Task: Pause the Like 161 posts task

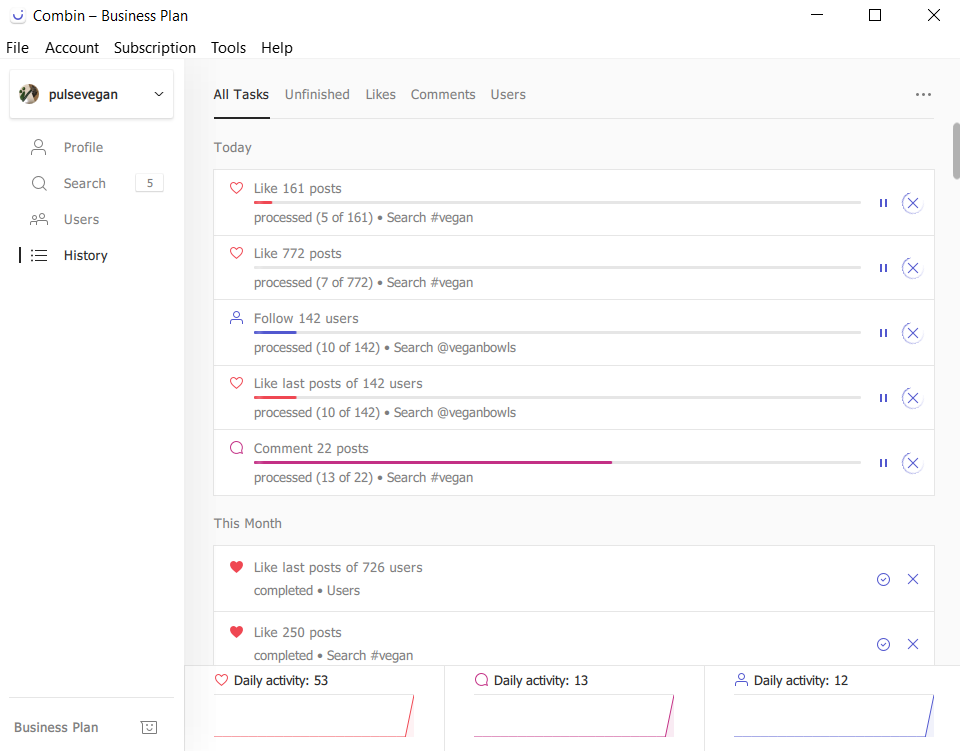Action: click(883, 203)
